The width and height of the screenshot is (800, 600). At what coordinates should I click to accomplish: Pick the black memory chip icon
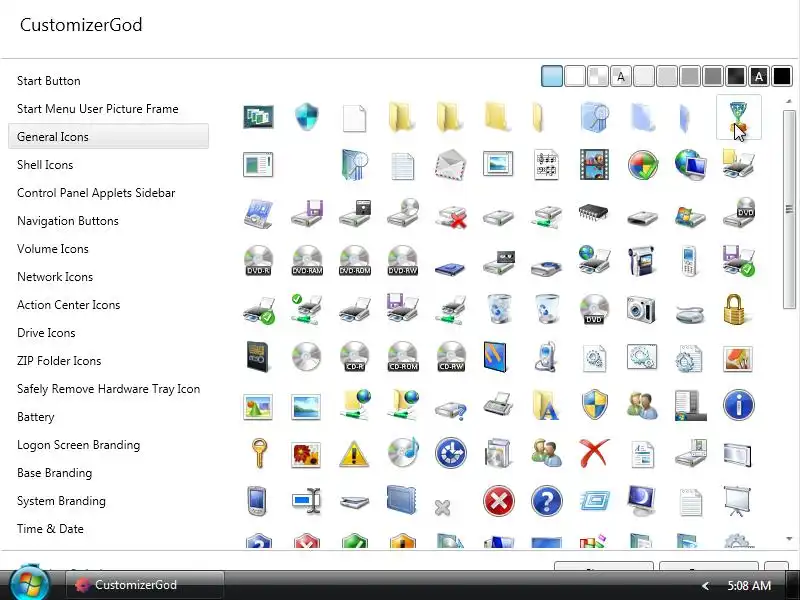pyautogui.click(x=593, y=213)
